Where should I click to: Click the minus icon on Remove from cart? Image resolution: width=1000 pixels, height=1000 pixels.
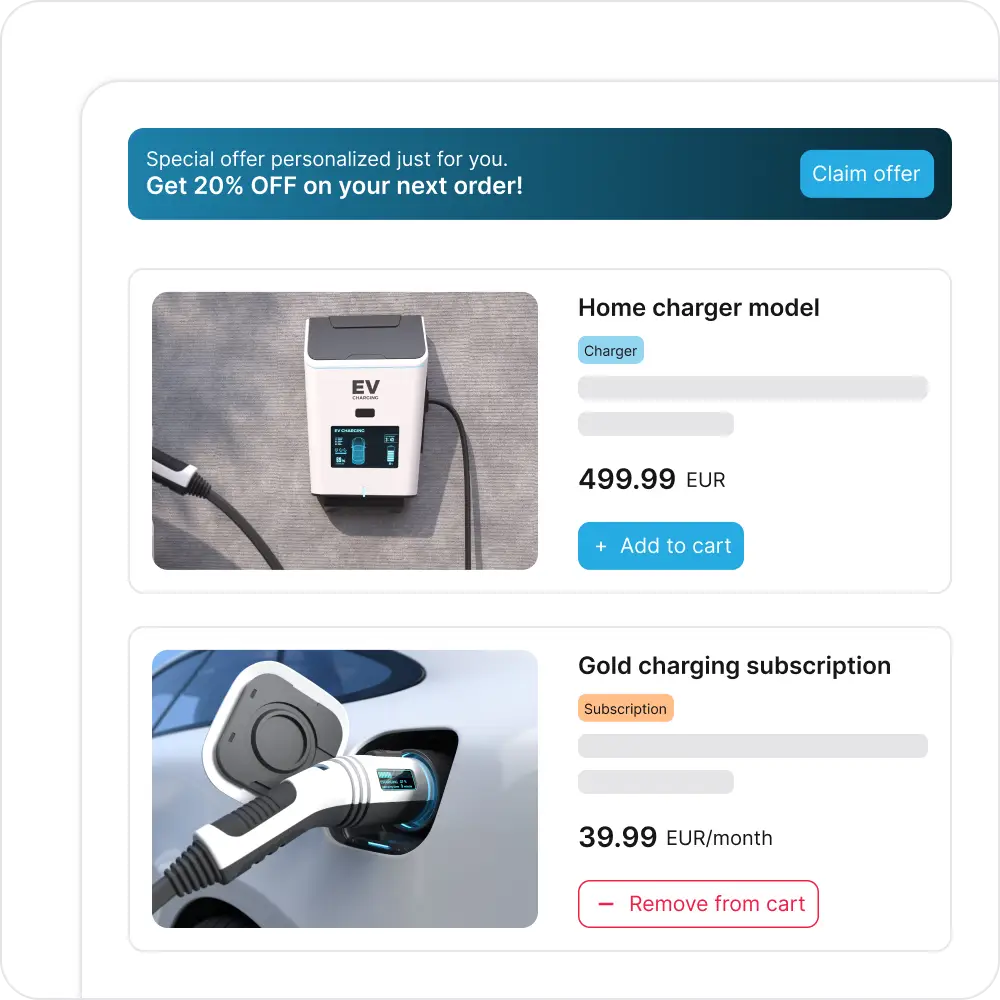[x=605, y=904]
